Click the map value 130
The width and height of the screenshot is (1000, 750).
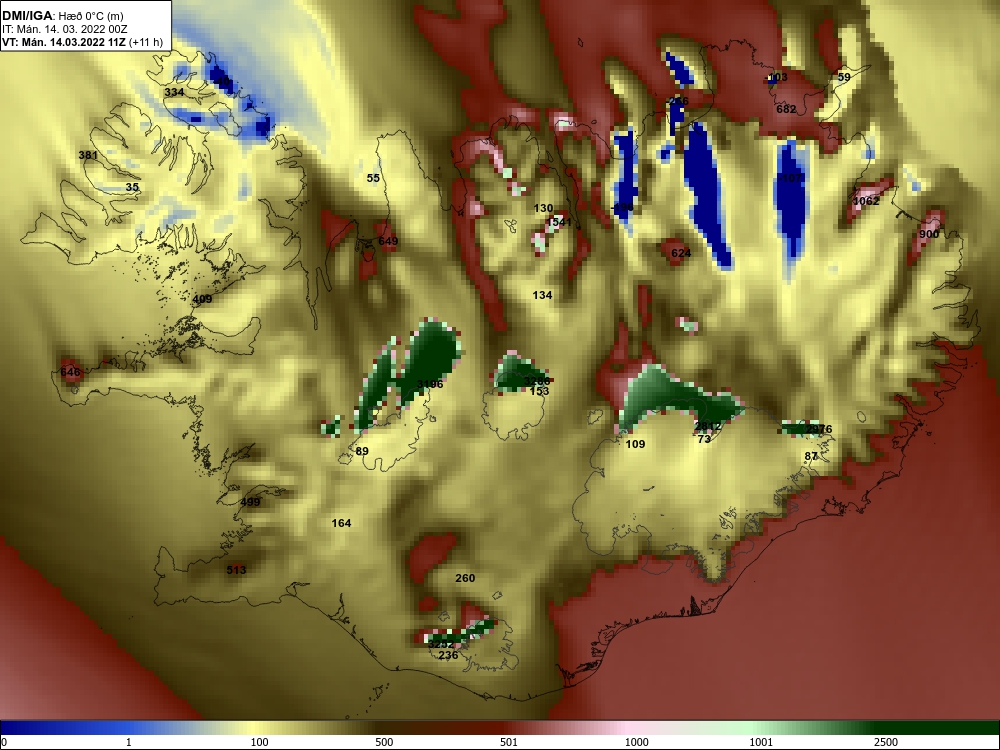tap(543, 208)
